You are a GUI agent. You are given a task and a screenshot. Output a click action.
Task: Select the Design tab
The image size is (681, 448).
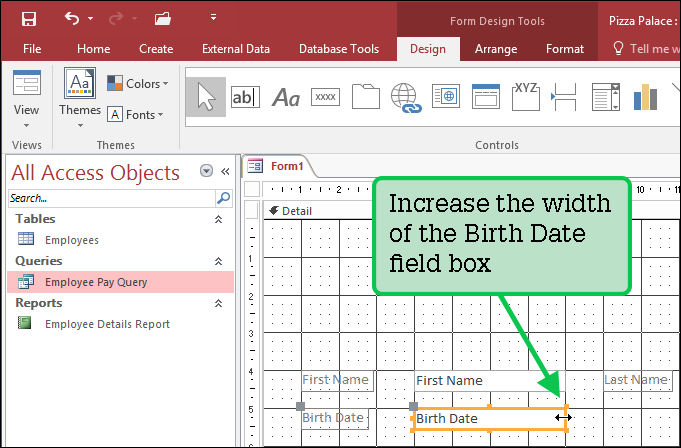coord(428,49)
